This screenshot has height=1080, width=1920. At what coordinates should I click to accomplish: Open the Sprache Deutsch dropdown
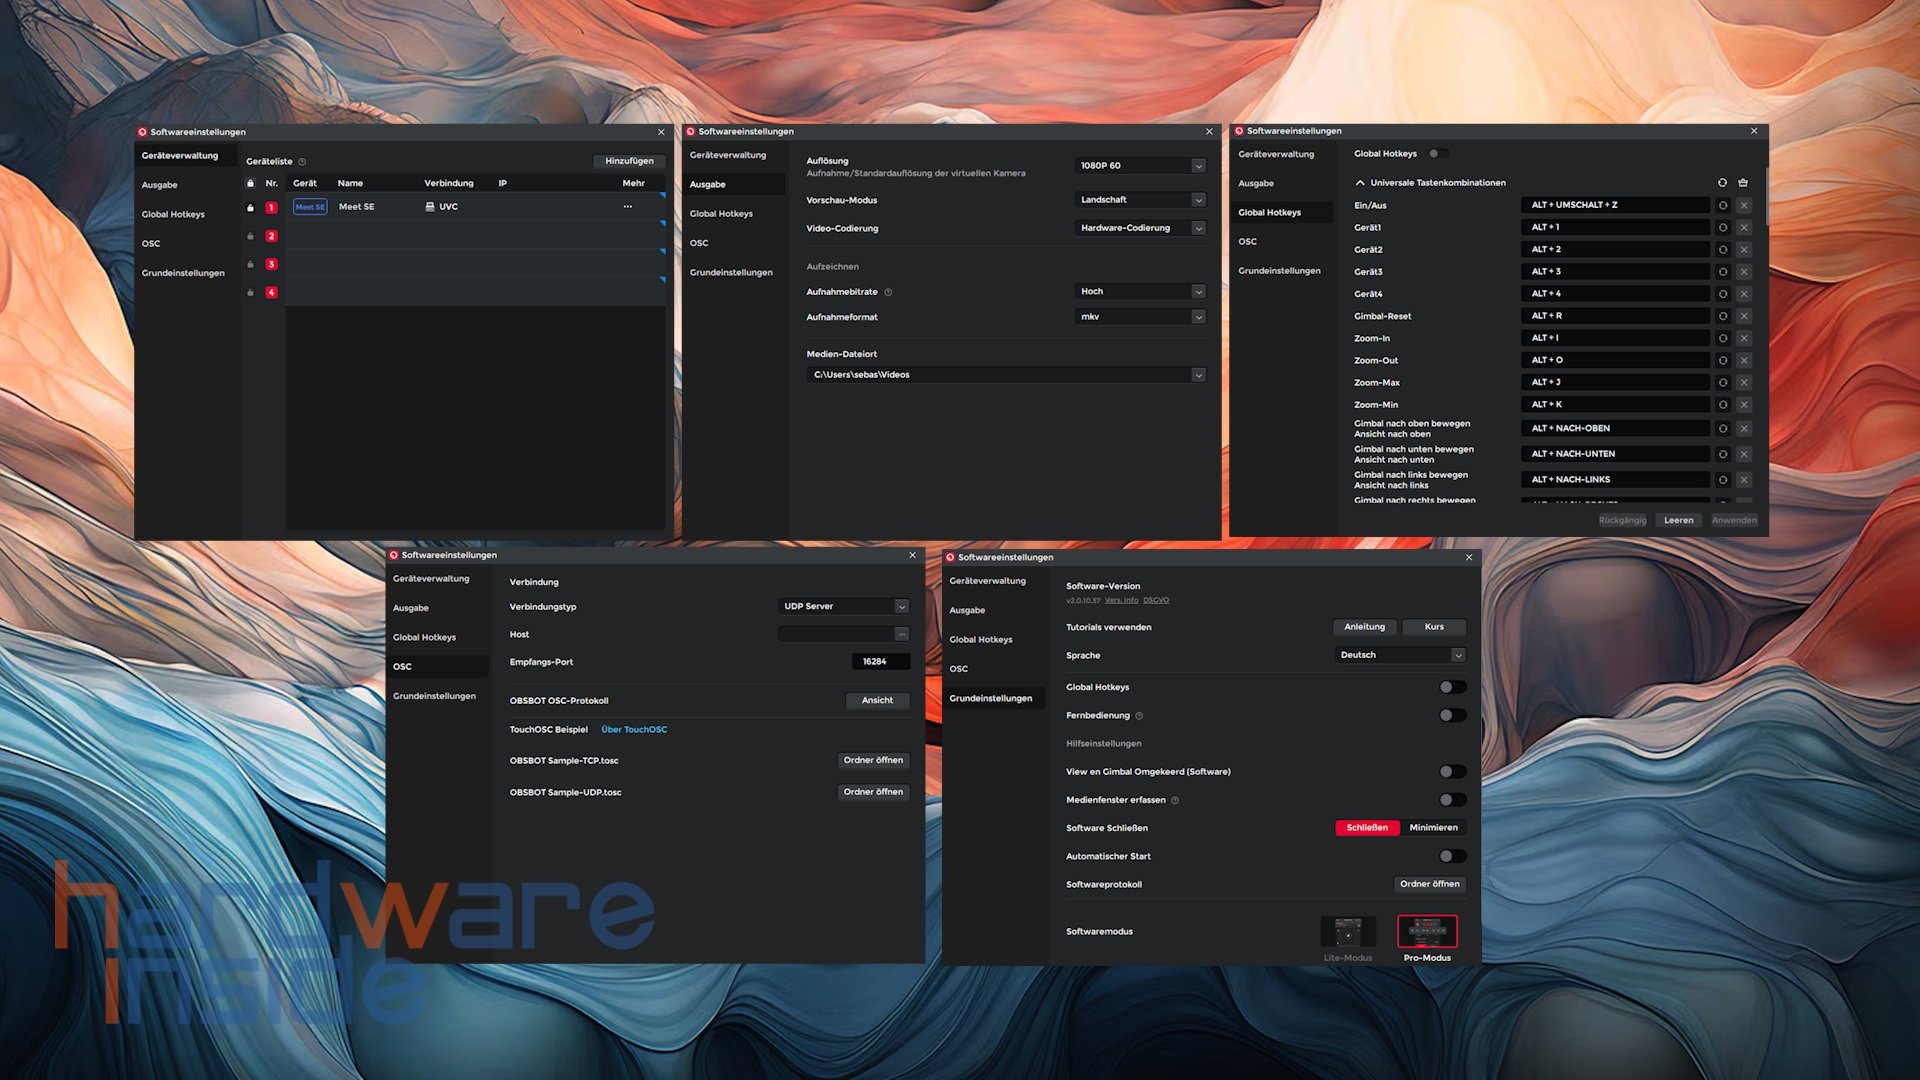point(1400,655)
